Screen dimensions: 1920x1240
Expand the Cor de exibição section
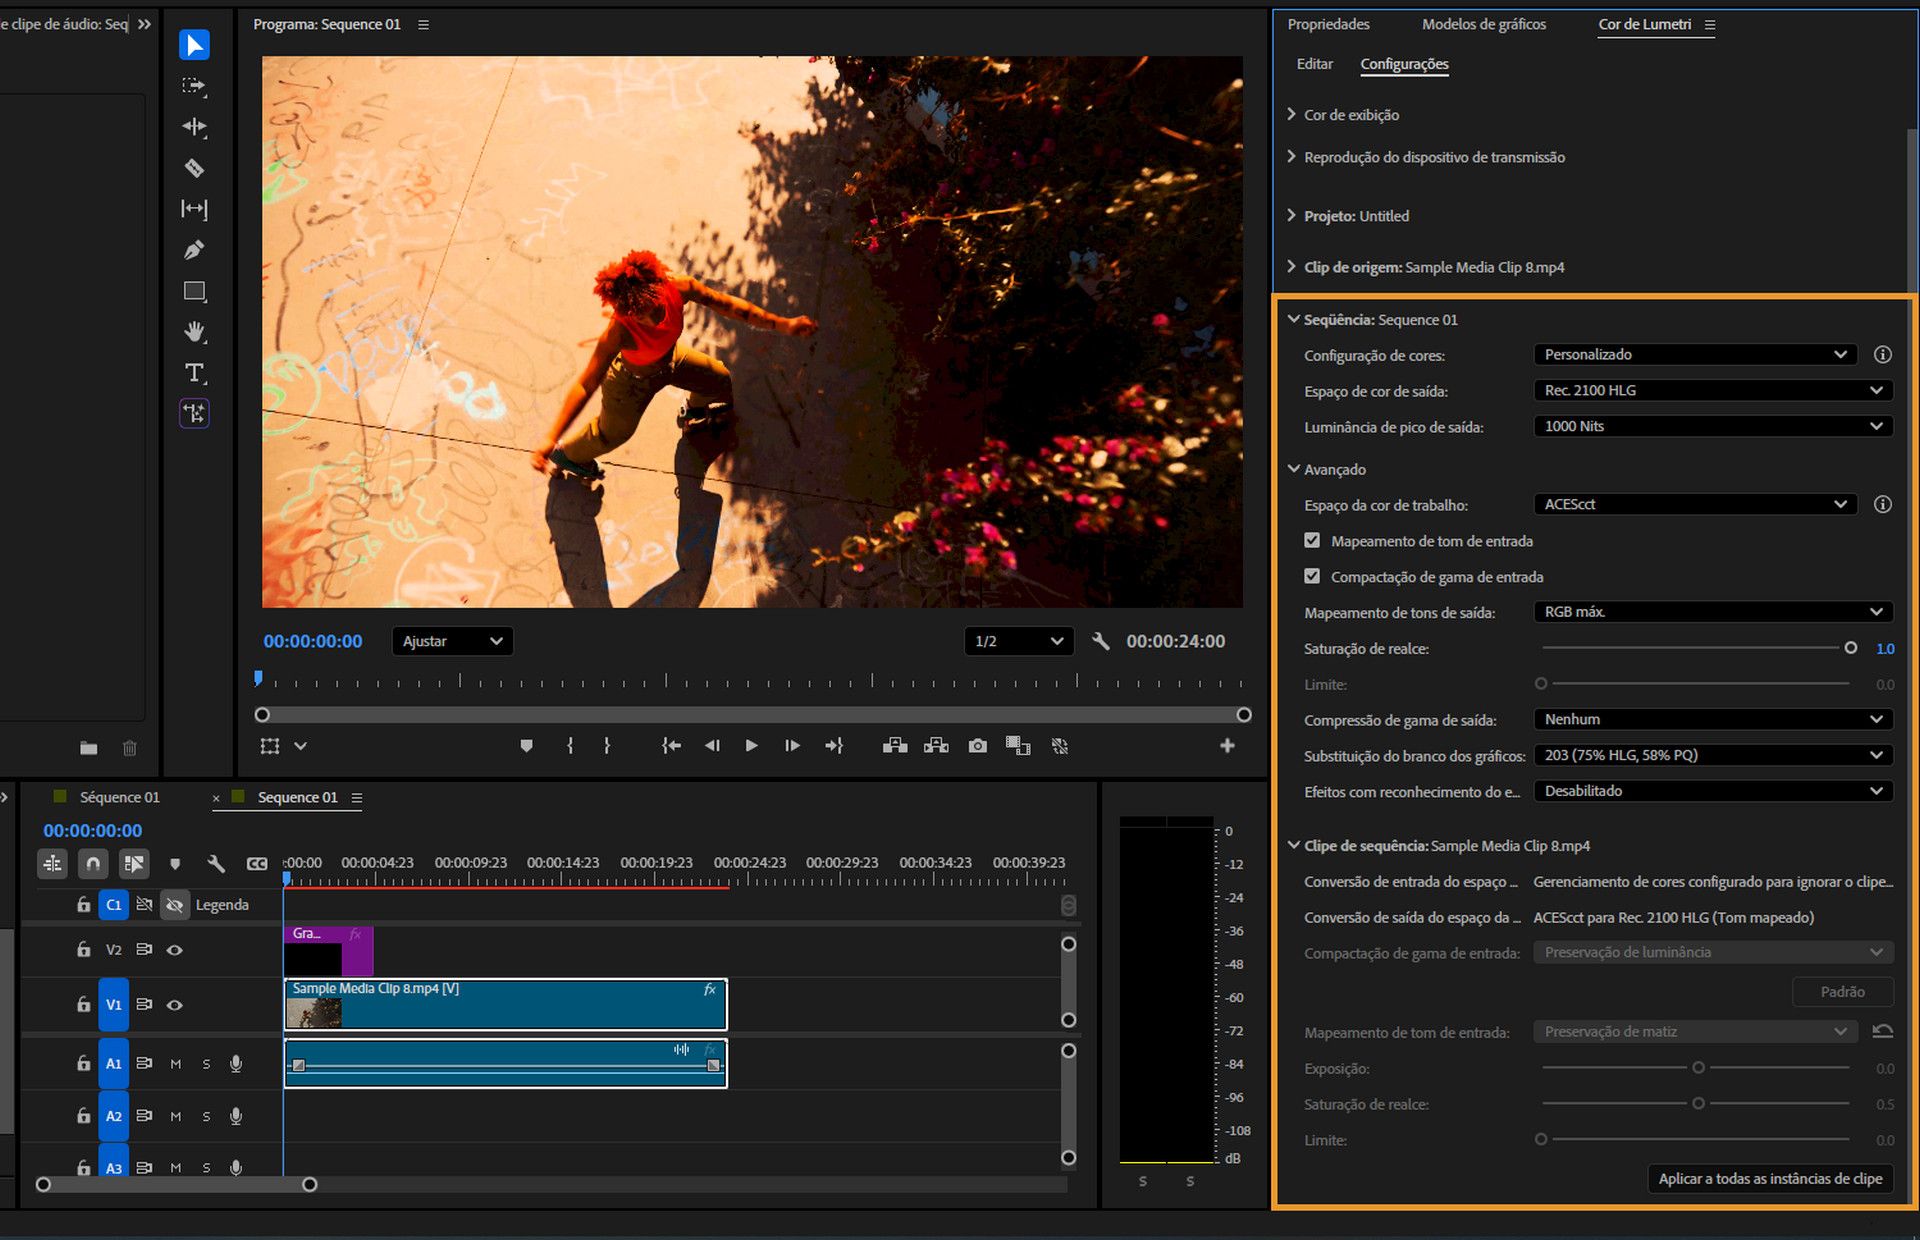(x=1291, y=114)
